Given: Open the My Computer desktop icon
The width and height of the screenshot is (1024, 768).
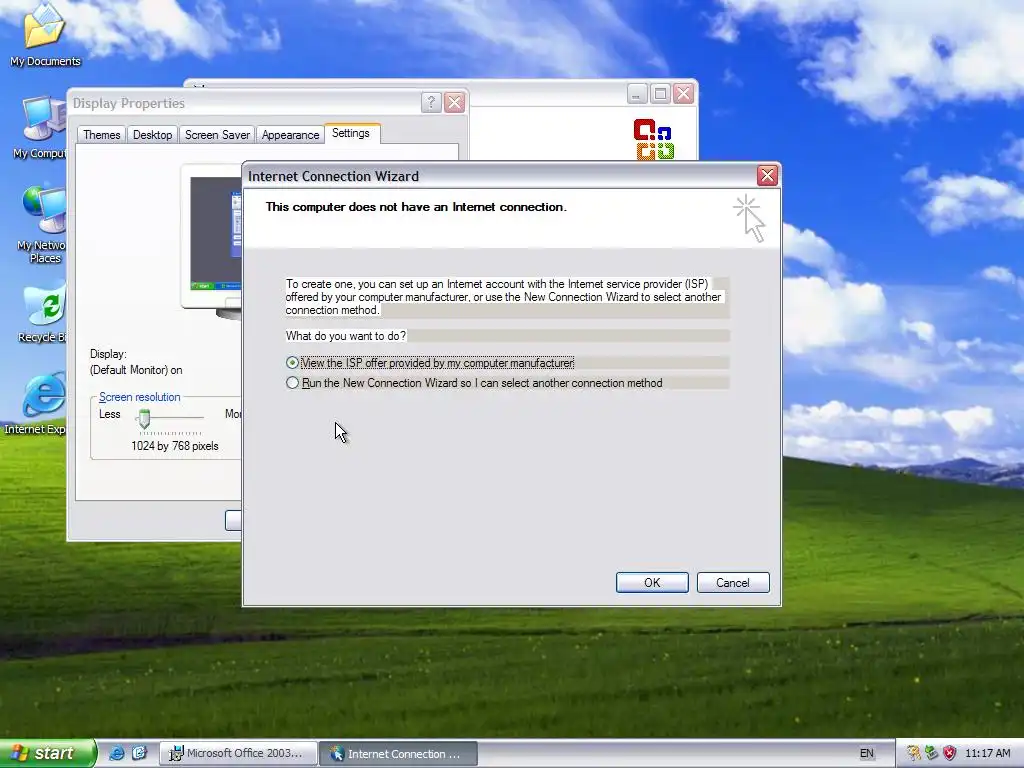Looking at the screenshot, I should tap(43, 127).
